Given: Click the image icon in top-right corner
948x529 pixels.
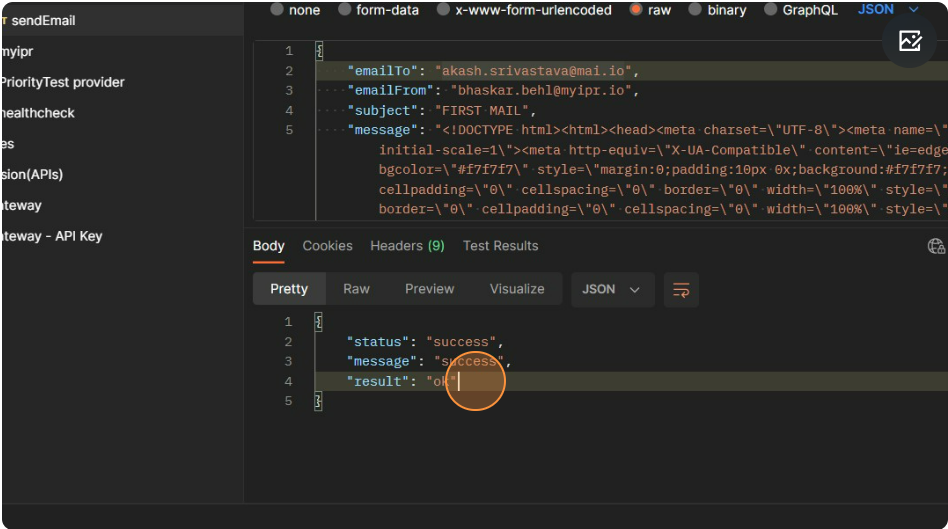Looking at the screenshot, I should [x=909, y=41].
